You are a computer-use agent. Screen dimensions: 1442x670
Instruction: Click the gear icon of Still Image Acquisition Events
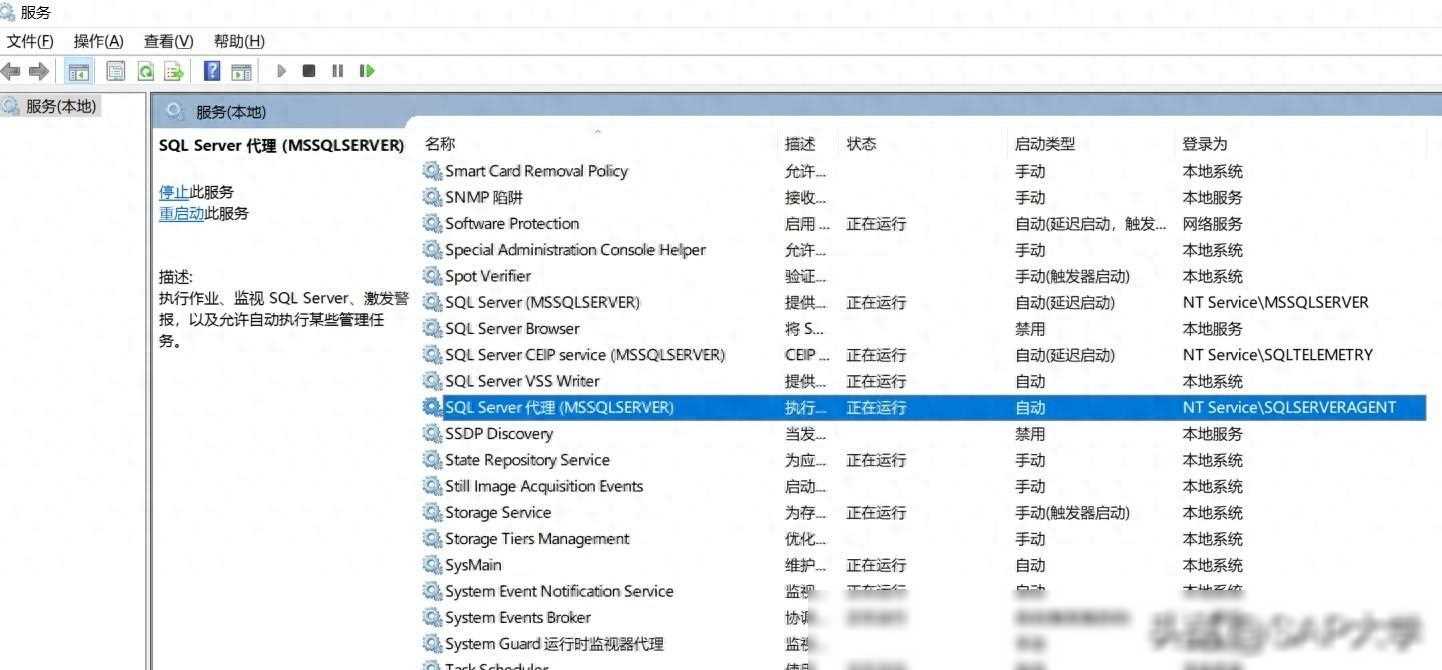point(432,486)
